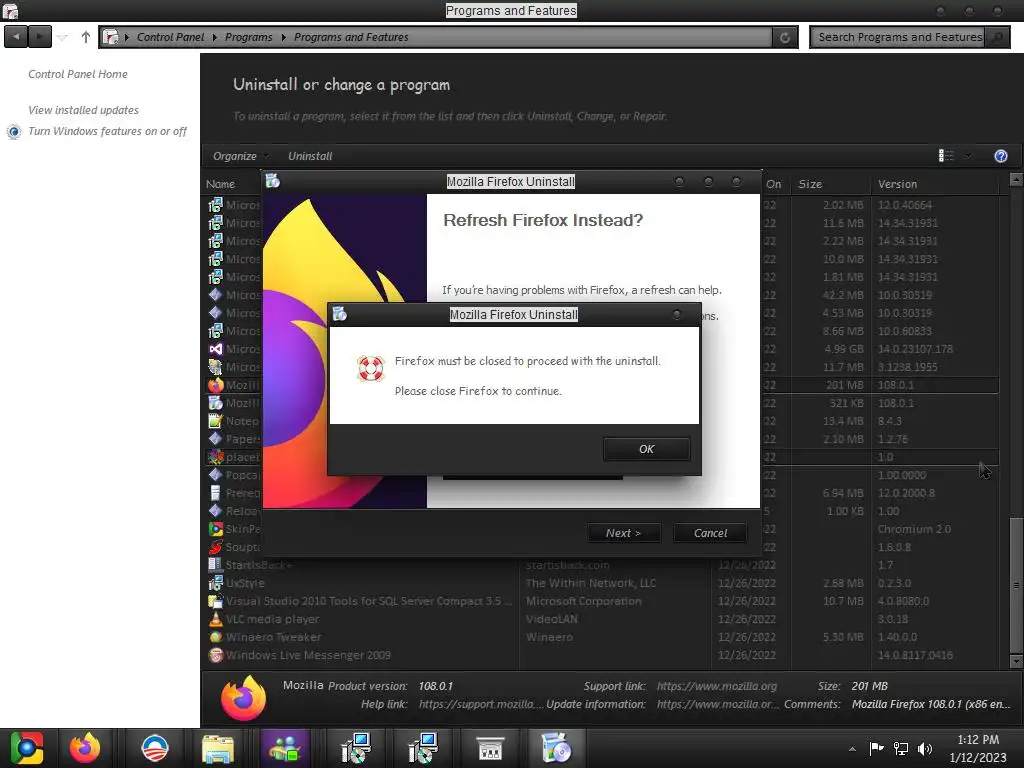1024x768 pixels.
Task: Click the Firefox uninstaller box-and-disc taskbar icon
Action: click(556, 748)
